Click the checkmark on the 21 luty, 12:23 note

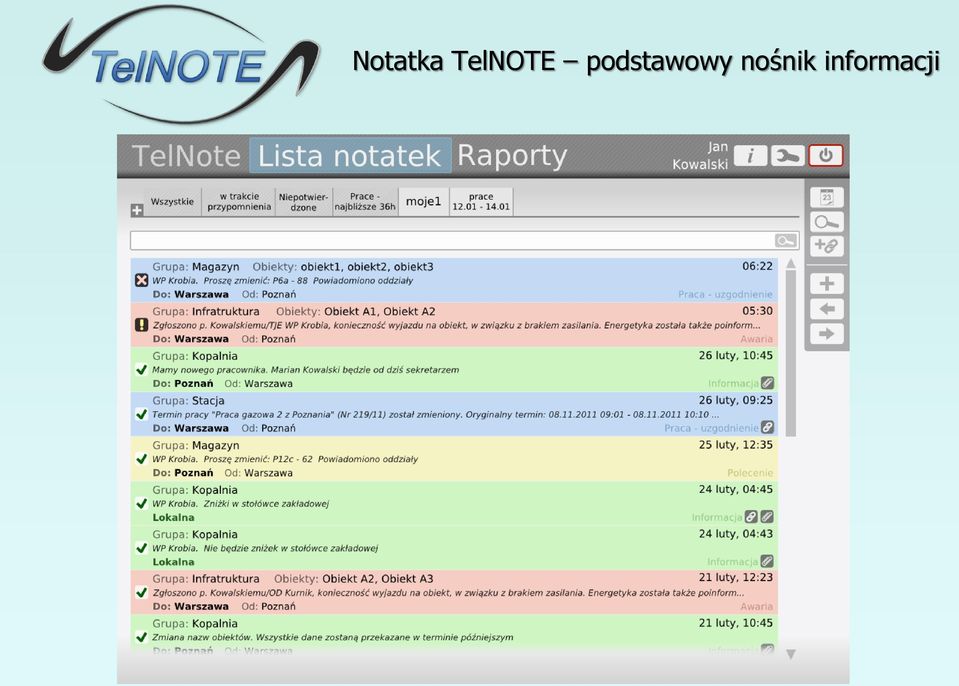click(x=141, y=592)
